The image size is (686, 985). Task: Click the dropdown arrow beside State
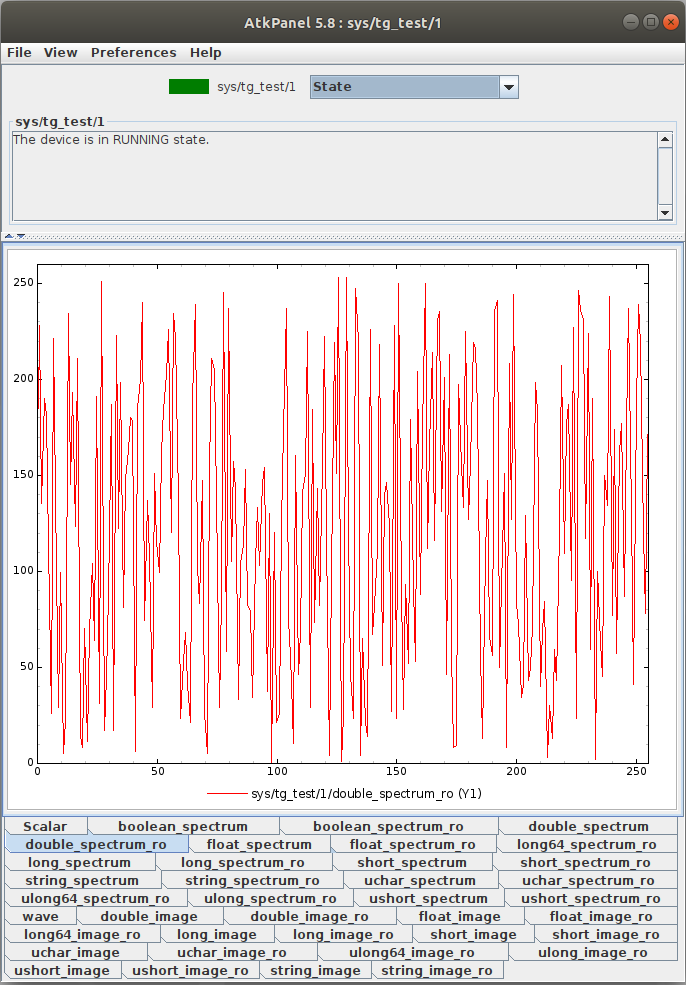tap(509, 87)
